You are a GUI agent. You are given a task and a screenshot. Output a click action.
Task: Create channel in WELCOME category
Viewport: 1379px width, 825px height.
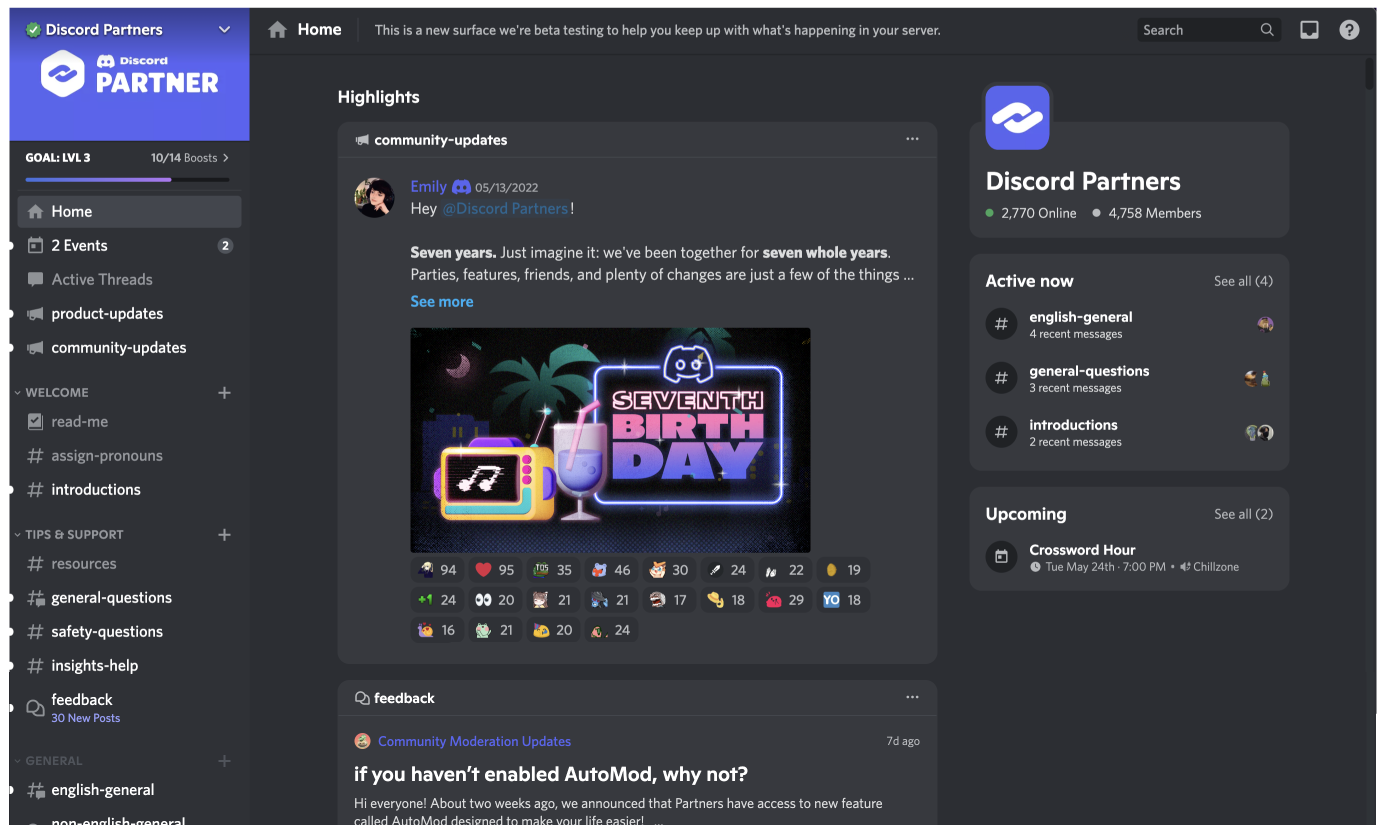(224, 393)
